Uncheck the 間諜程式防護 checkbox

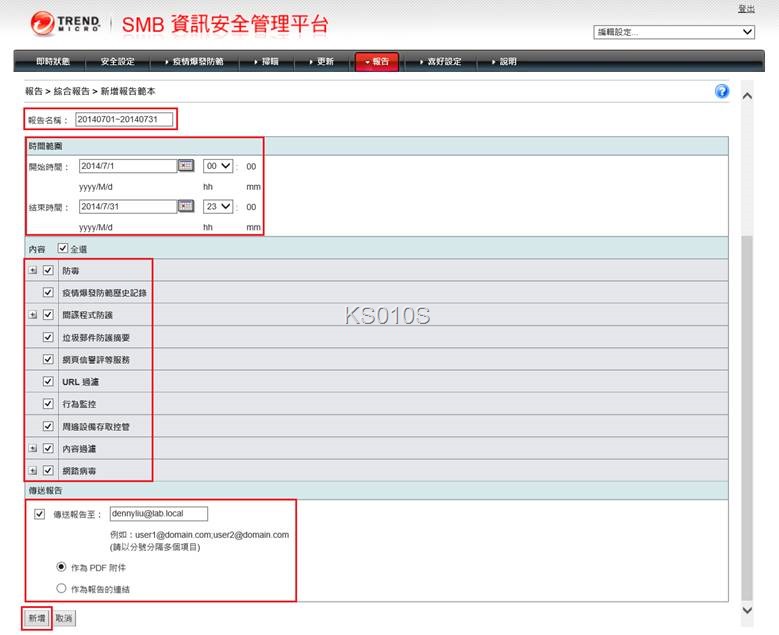(x=48, y=315)
